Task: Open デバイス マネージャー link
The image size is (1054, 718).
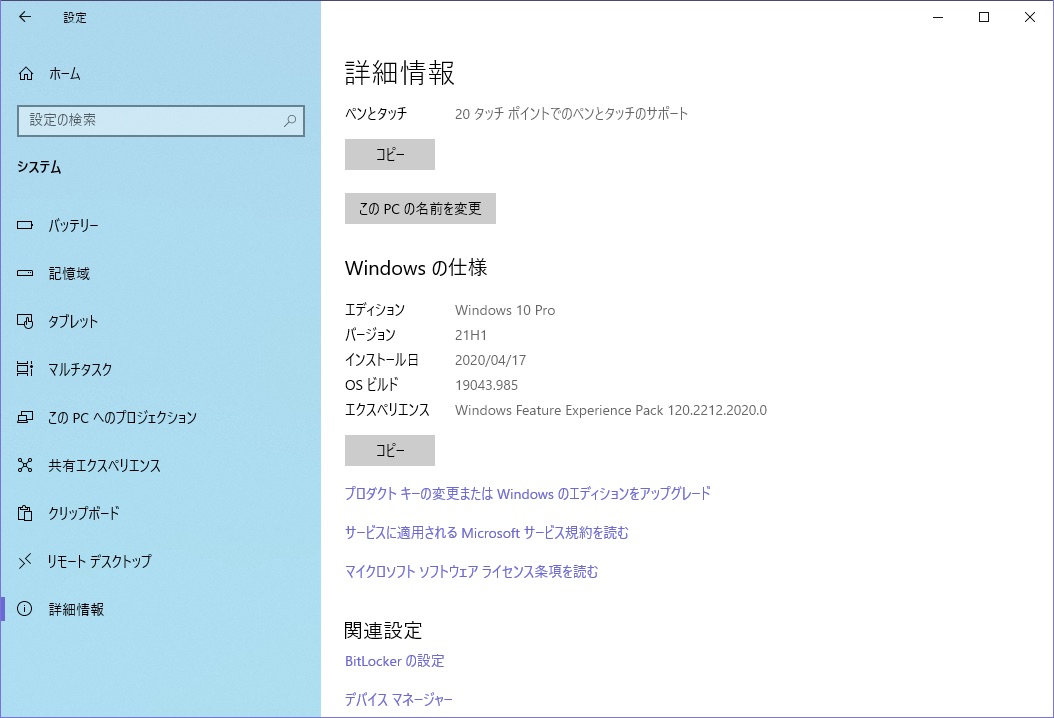Action: [x=399, y=700]
